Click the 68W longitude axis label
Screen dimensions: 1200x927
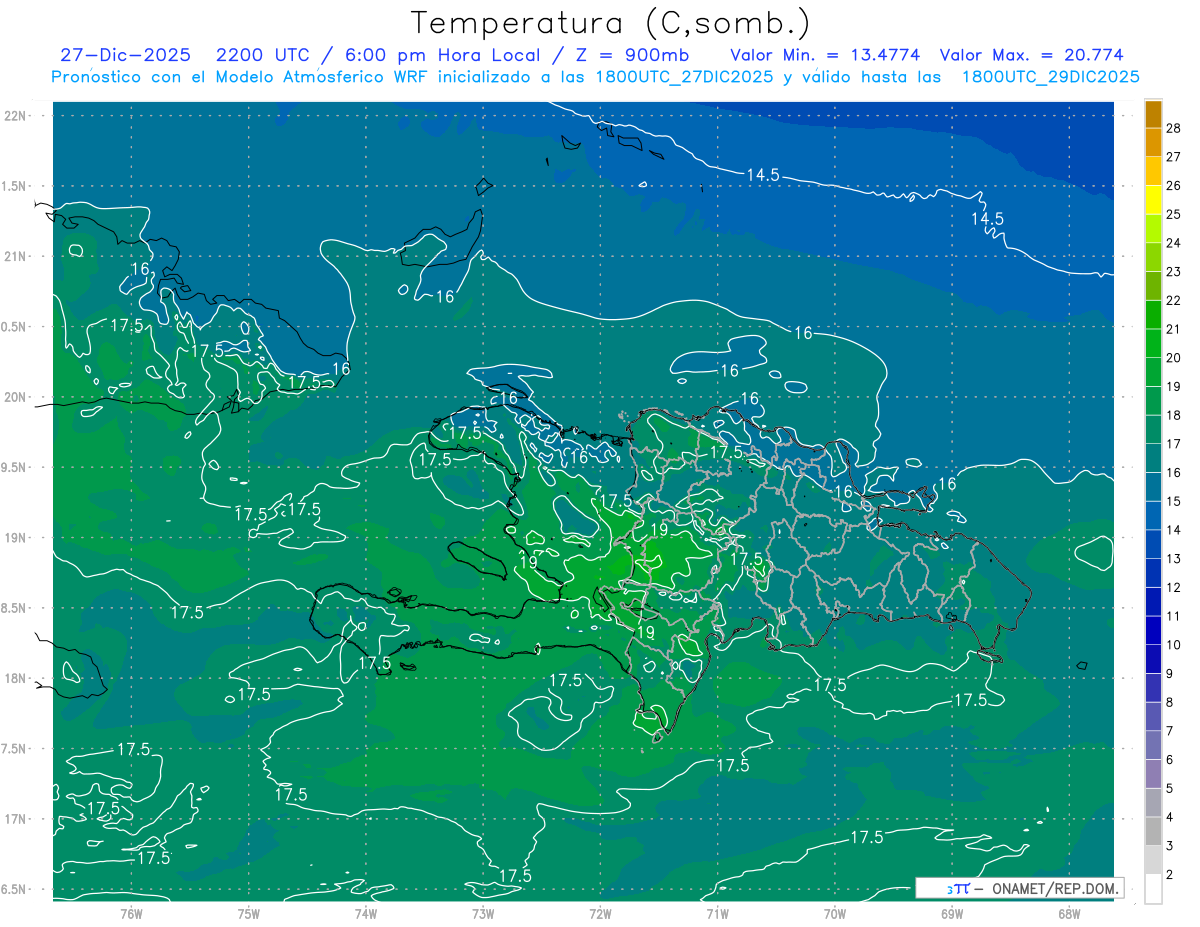(1068, 913)
